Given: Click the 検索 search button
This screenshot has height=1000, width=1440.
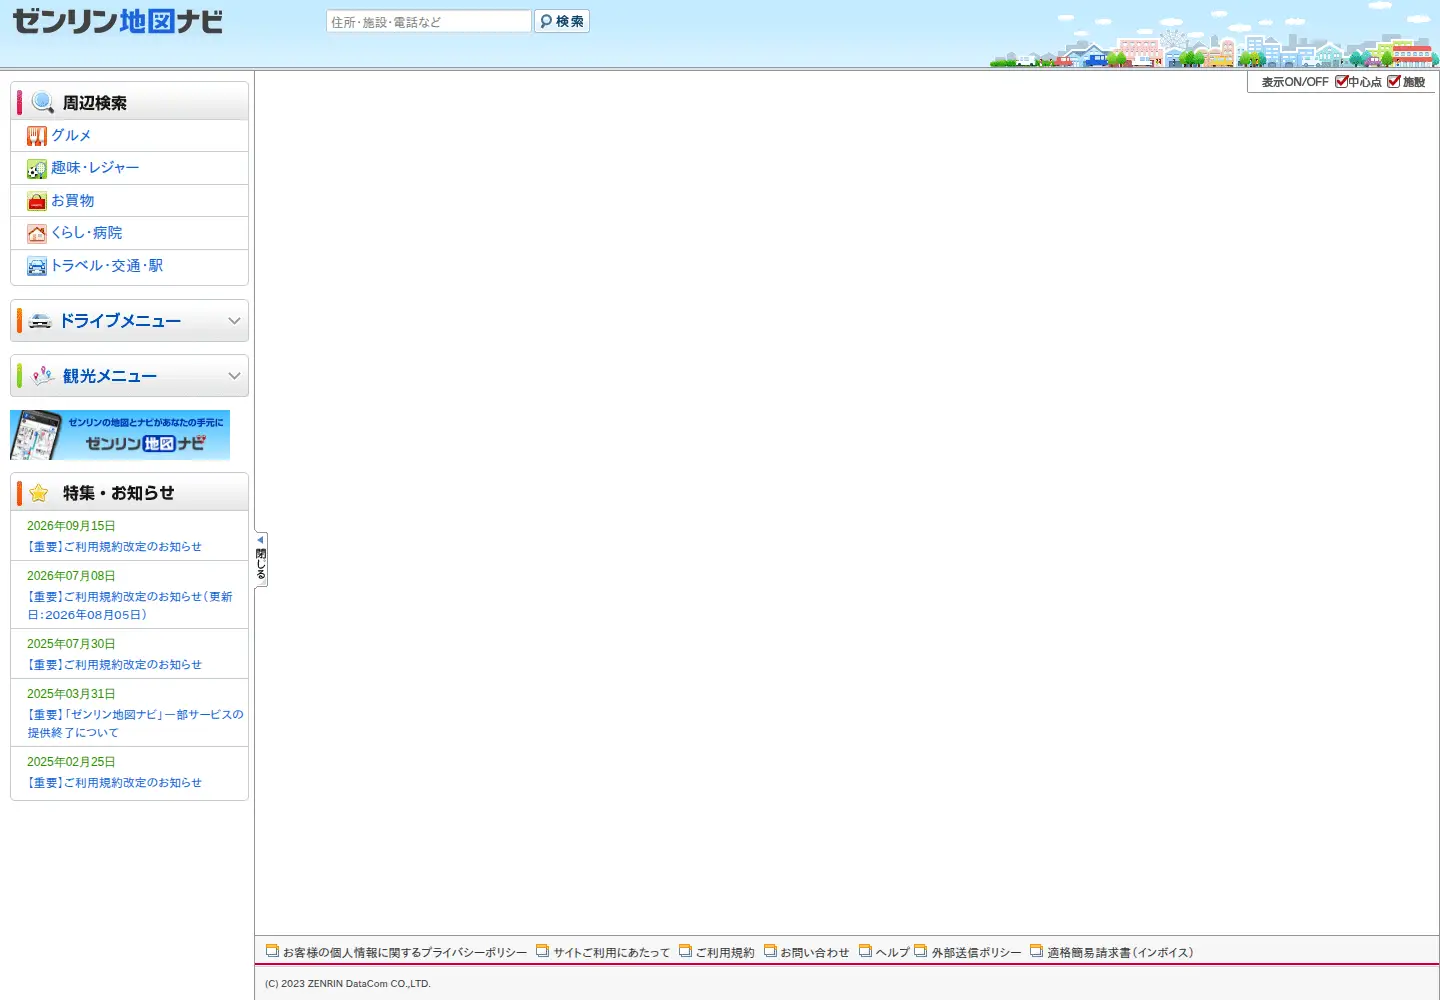Looking at the screenshot, I should click(562, 21).
